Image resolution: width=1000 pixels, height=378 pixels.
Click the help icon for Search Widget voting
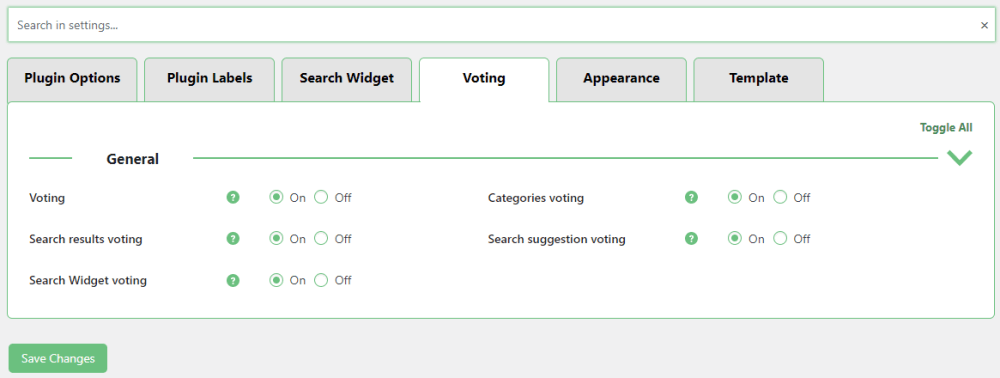(x=233, y=280)
